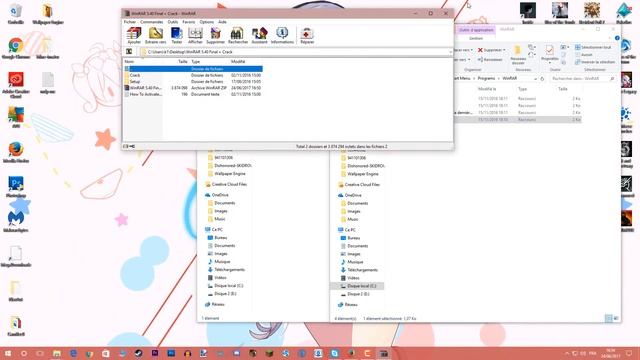The height and width of the screenshot is (360, 640).
Task: Click Nouveau dossier in Explorer ribbon
Action: click(518, 55)
